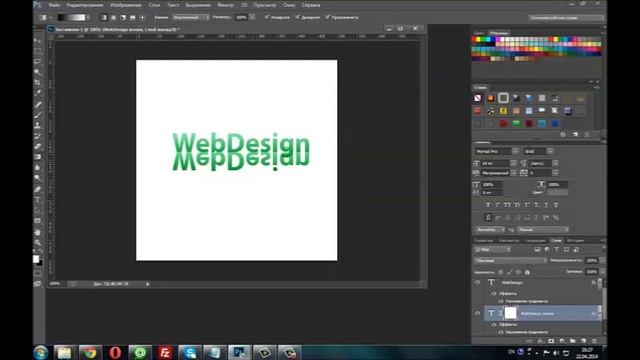
Task: Open the 3D menu
Action: click(244, 5)
